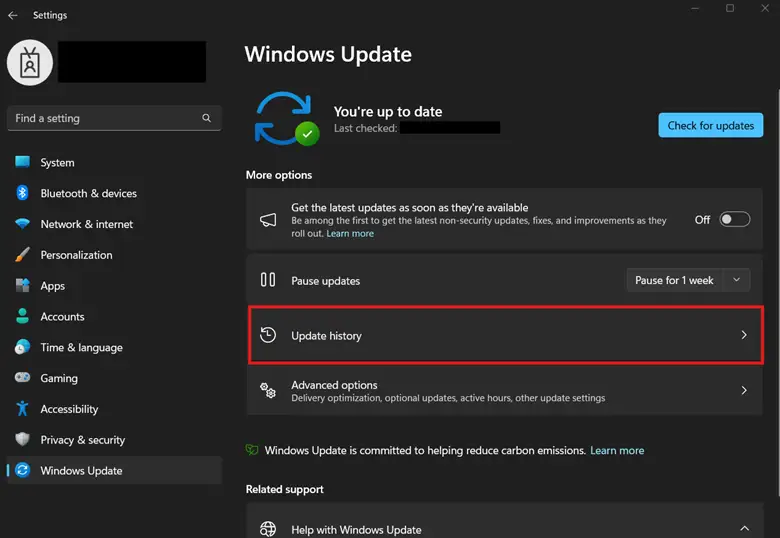
Task: Open Privacy & security settings label
Action: point(83,440)
